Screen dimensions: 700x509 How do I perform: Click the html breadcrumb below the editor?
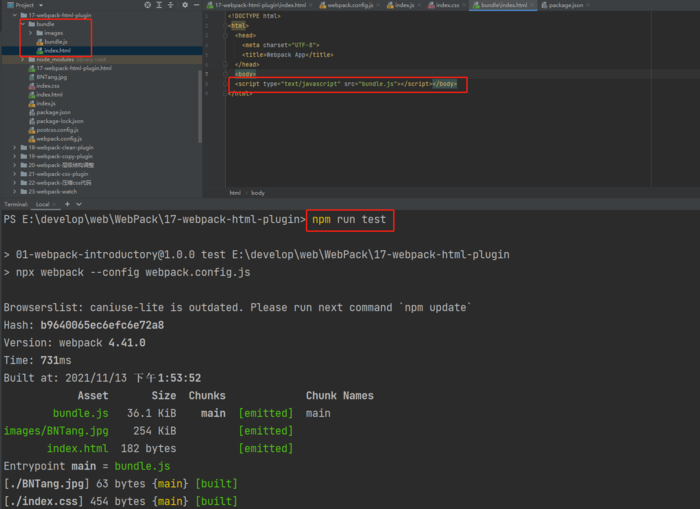coord(235,193)
